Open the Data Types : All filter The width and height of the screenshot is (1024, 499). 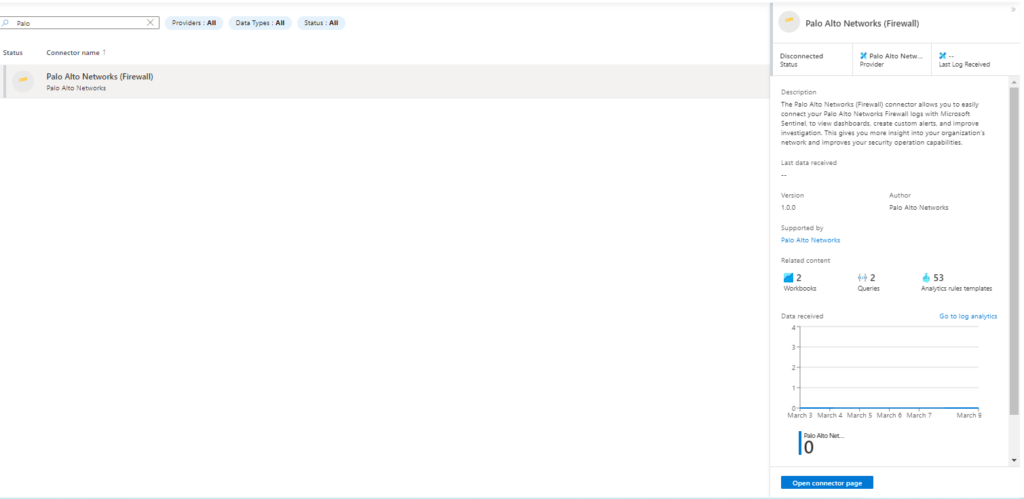(260, 23)
